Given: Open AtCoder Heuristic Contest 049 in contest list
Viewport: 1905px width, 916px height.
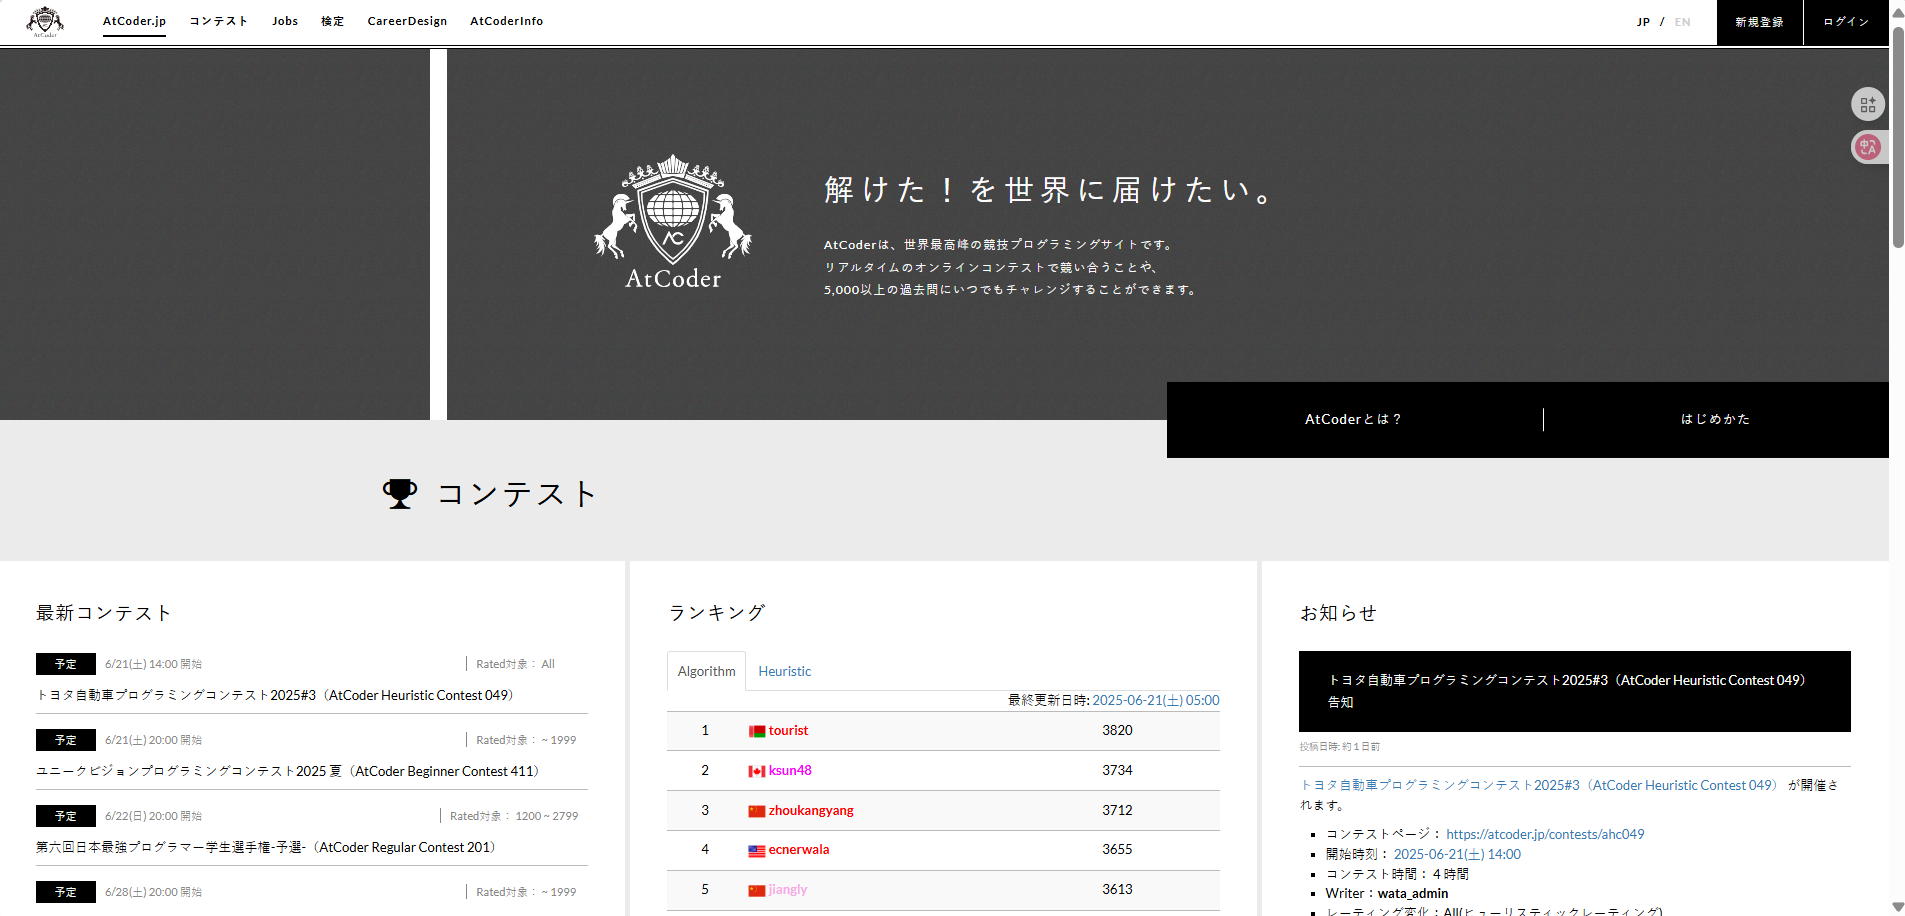Looking at the screenshot, I should [x=275, y=695].
